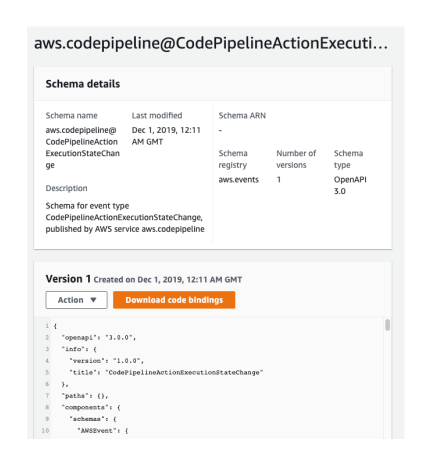Click Download code bindings button
The image size is (432, 463).
click(x=174, y=300)
